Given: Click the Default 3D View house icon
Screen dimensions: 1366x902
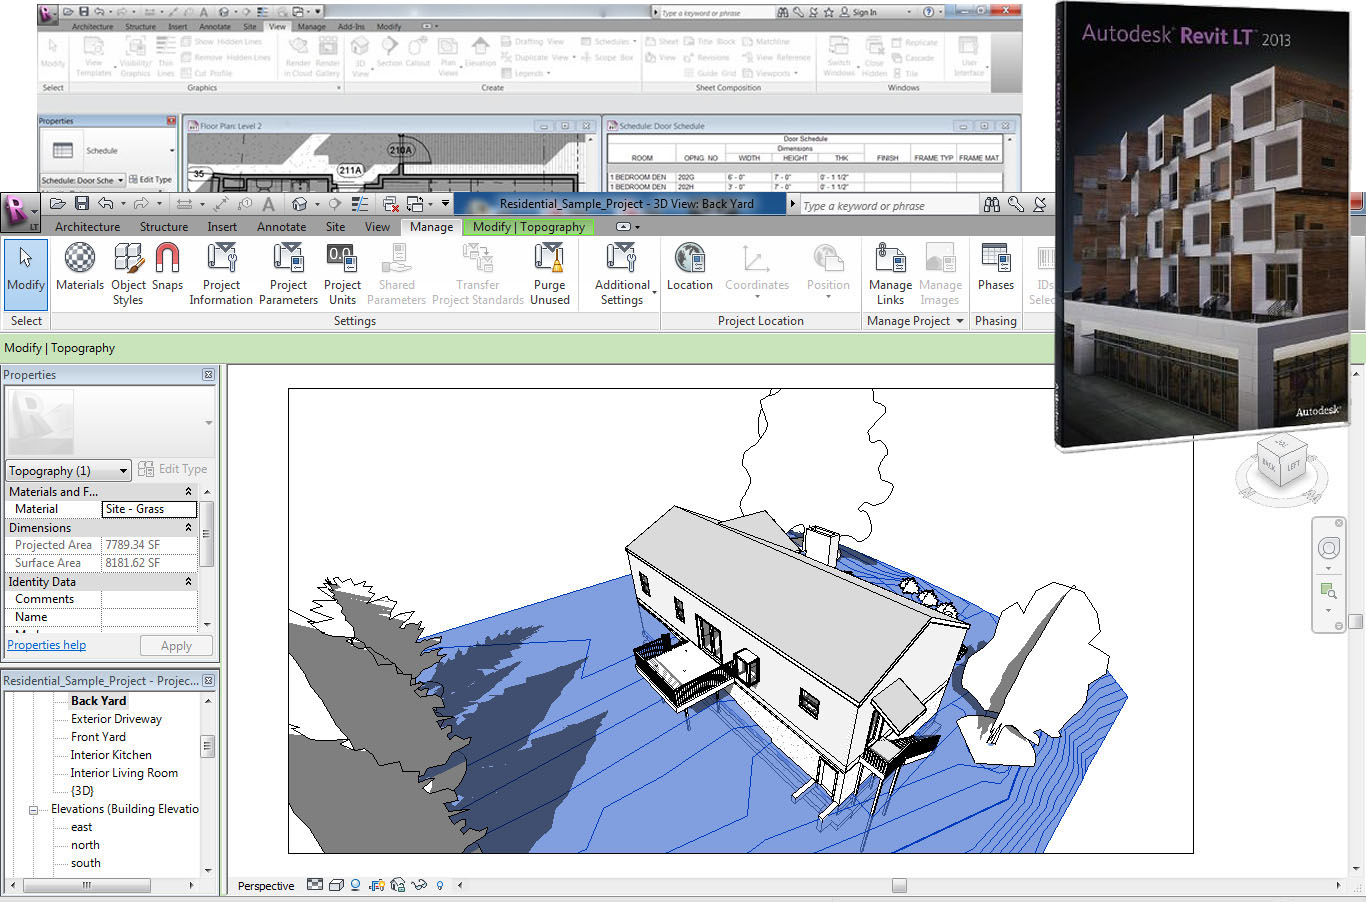Looking at the screenshot, I should (x=299, y=204).
